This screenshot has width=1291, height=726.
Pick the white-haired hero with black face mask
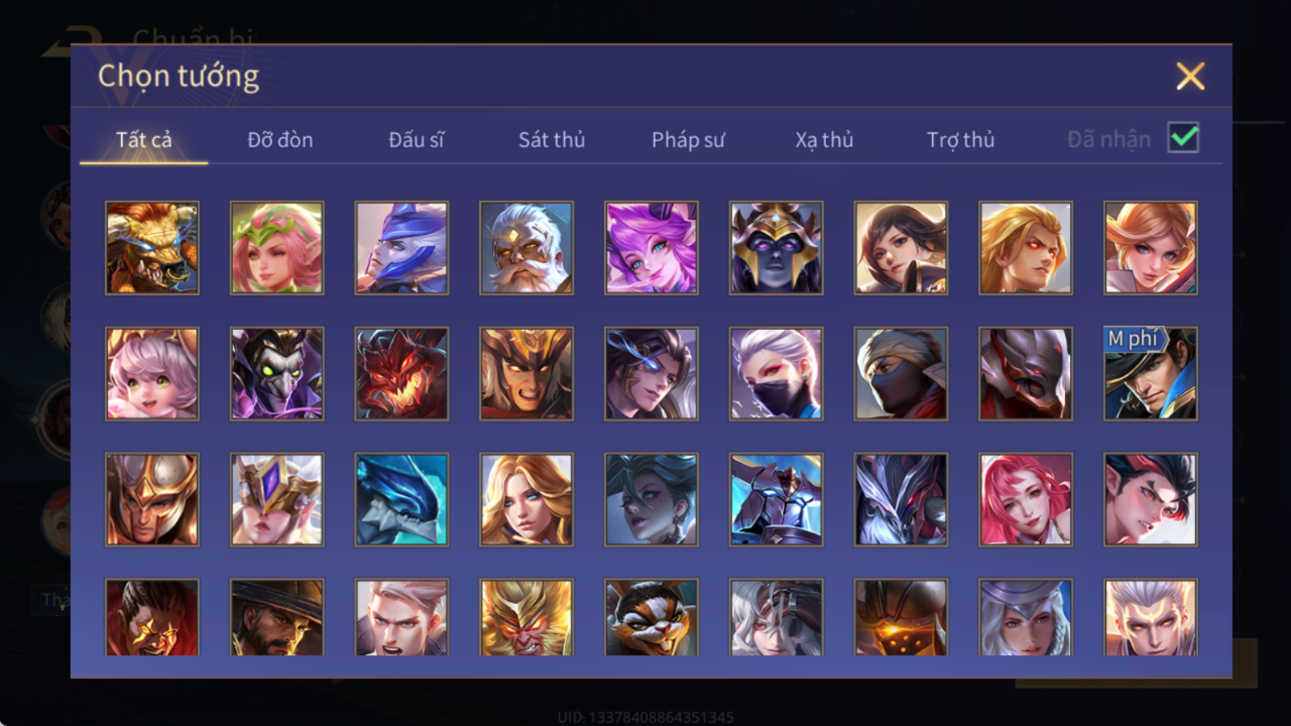[x=776, y=374]
